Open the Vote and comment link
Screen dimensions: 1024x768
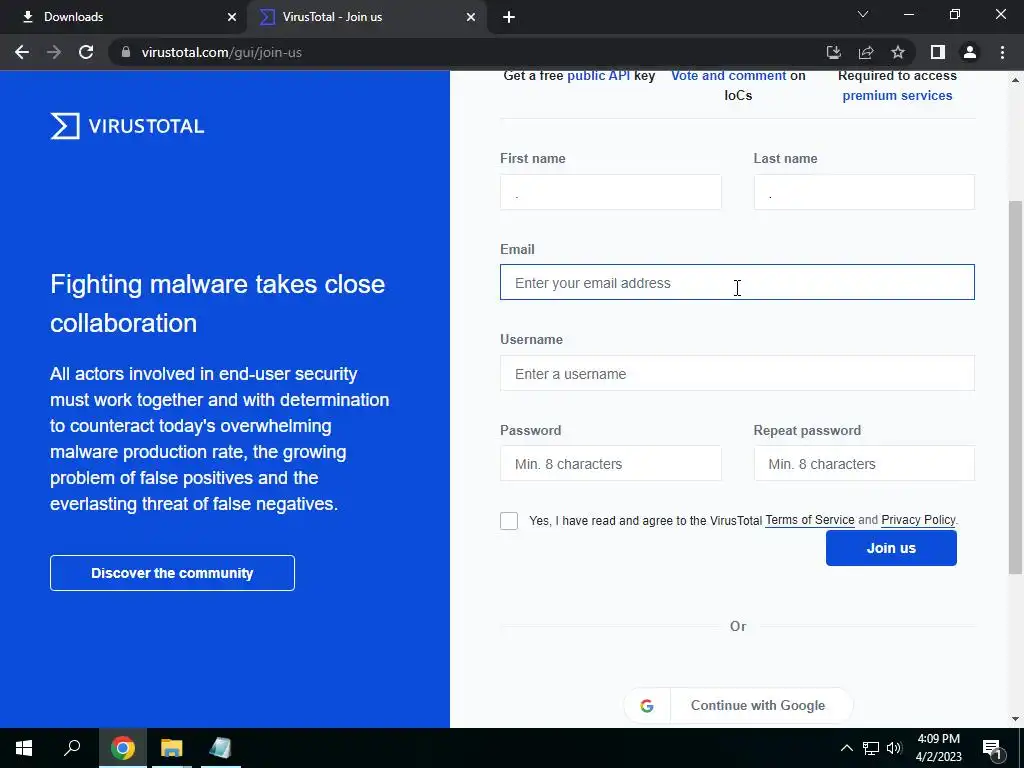729,76
